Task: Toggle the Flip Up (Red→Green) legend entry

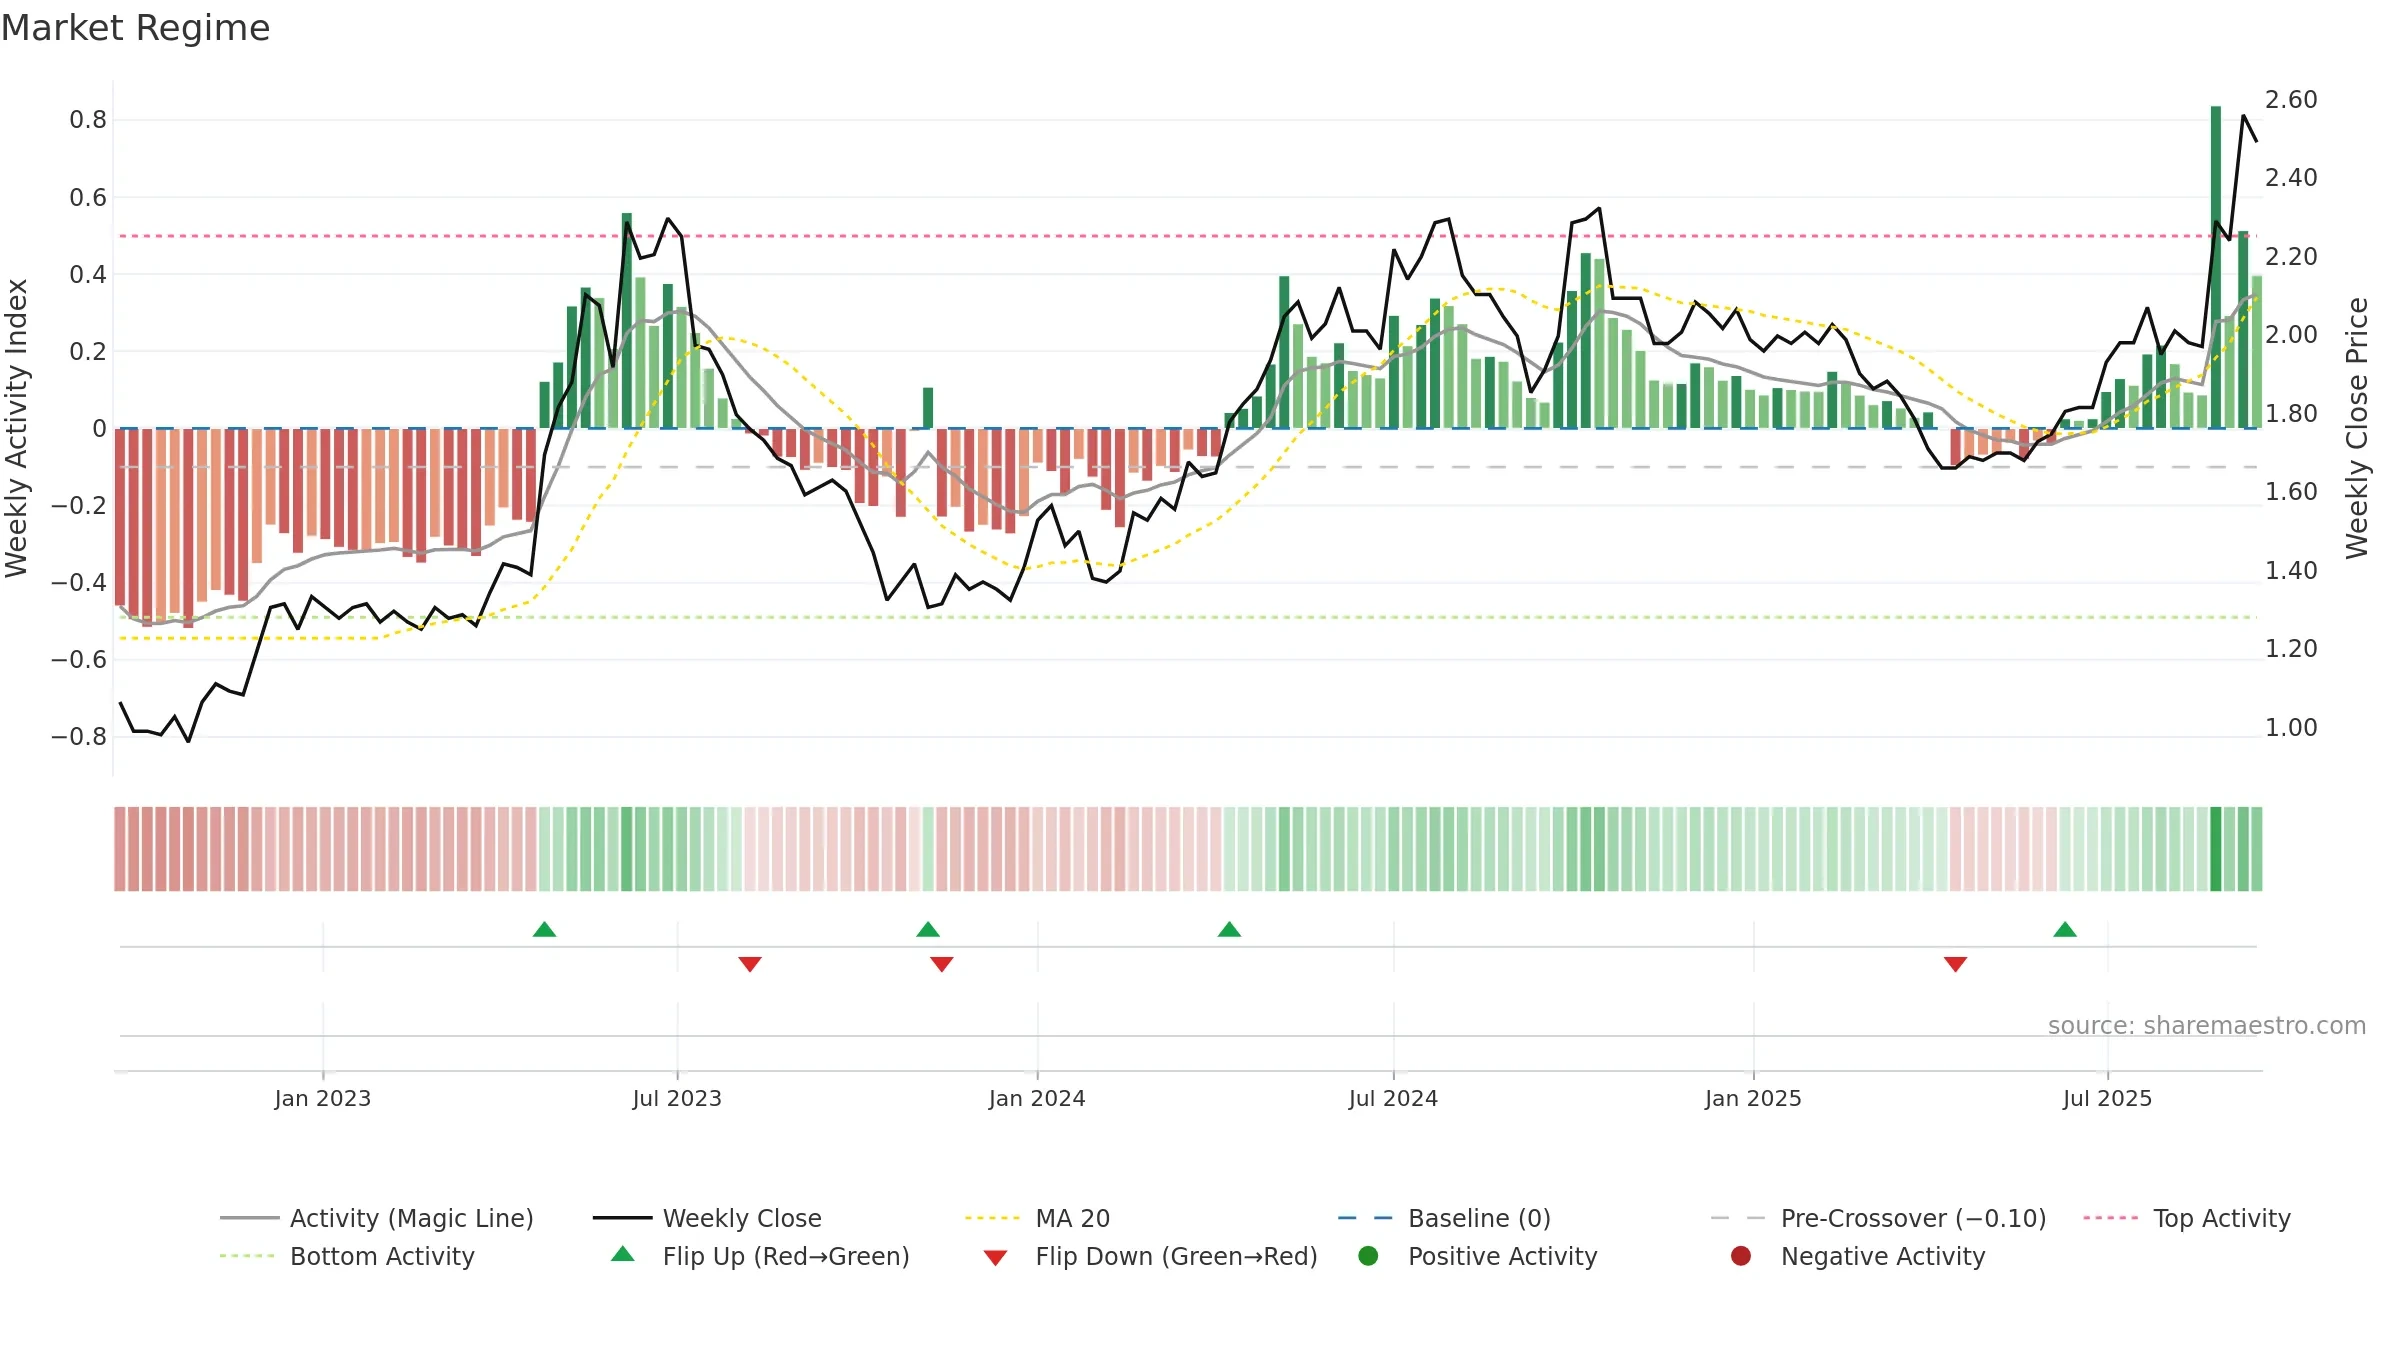Action: point(760,1256)
